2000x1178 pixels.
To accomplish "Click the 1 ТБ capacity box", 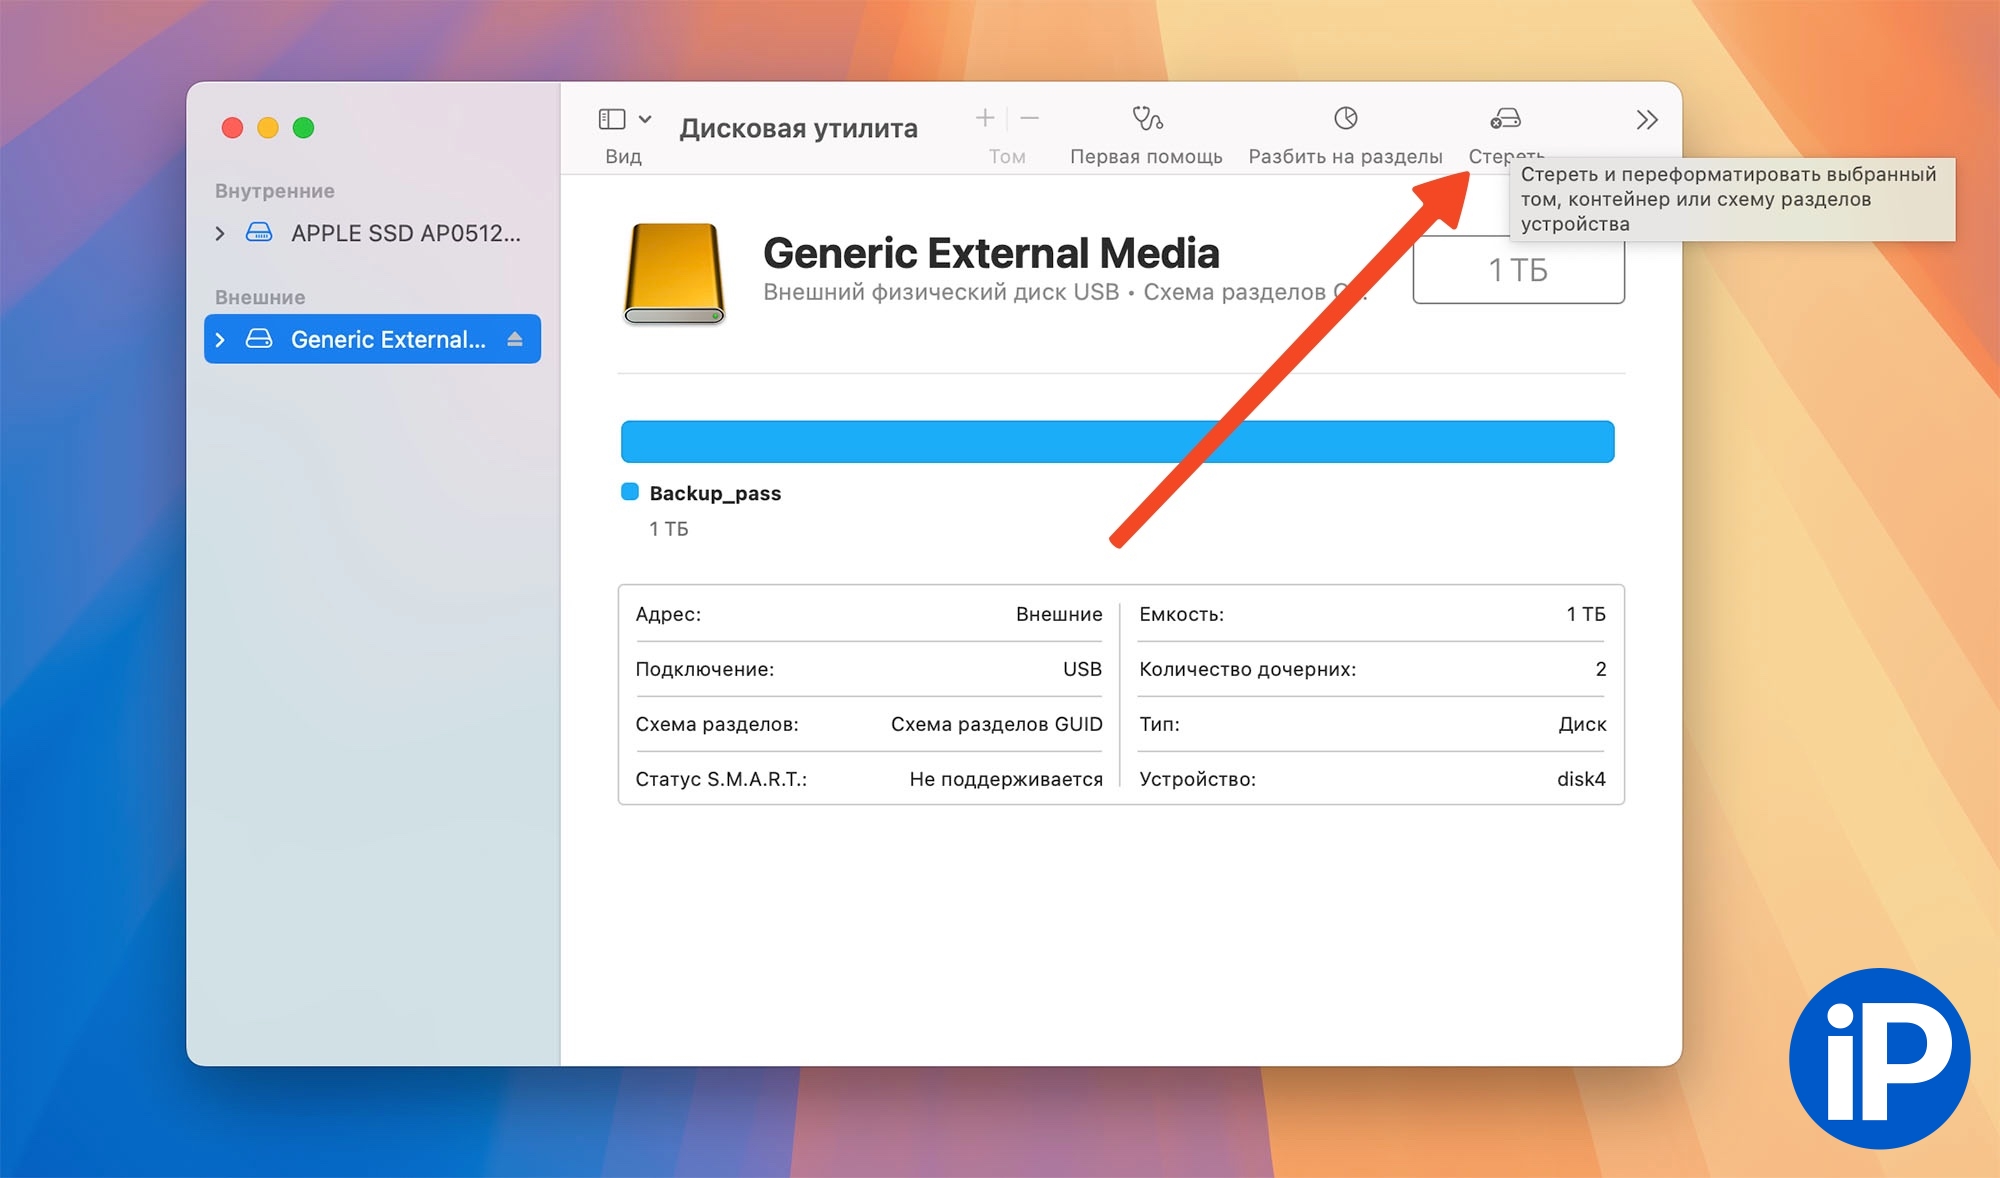I will [x=1517, y=271].
